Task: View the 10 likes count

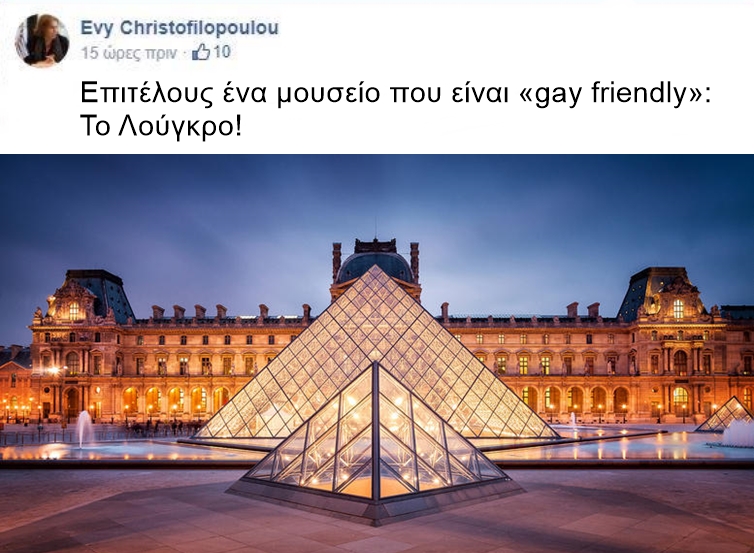Action: pyautogui.click(x=222, y=52)
